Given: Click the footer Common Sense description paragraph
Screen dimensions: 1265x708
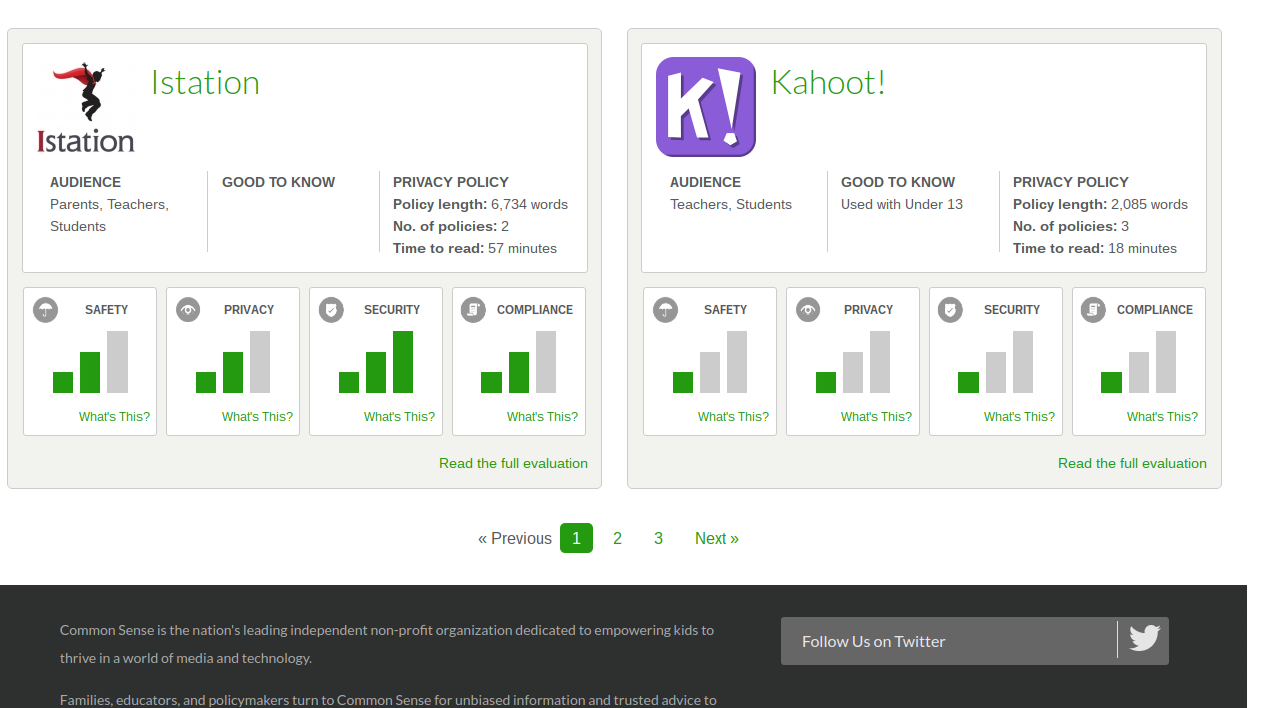Looking at the screenshot, I should tap(387, 644).
